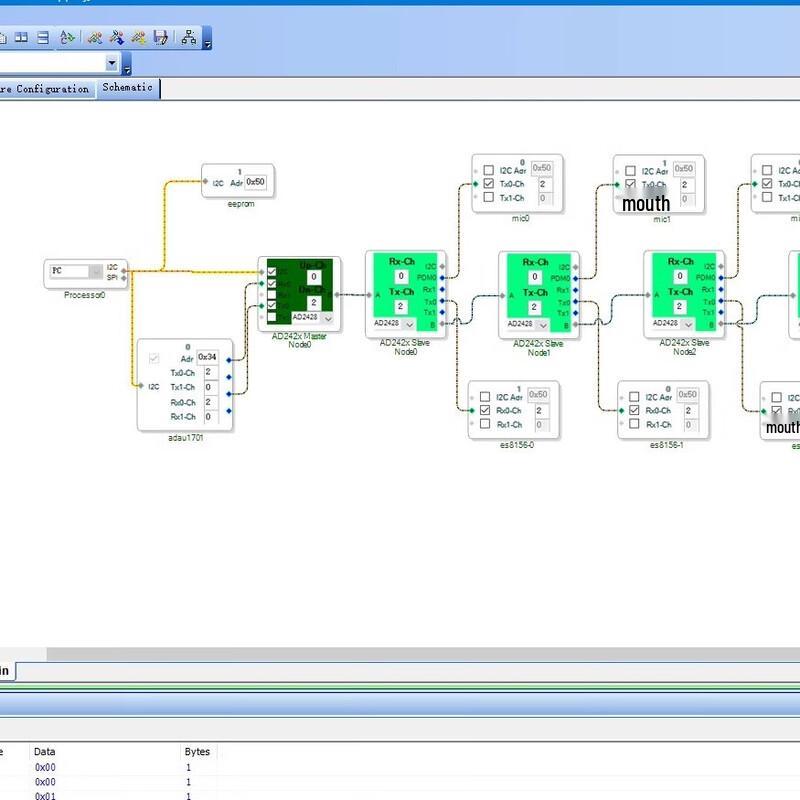Toggle the greyed checkbox in adau1701 block

click(154, 358)
